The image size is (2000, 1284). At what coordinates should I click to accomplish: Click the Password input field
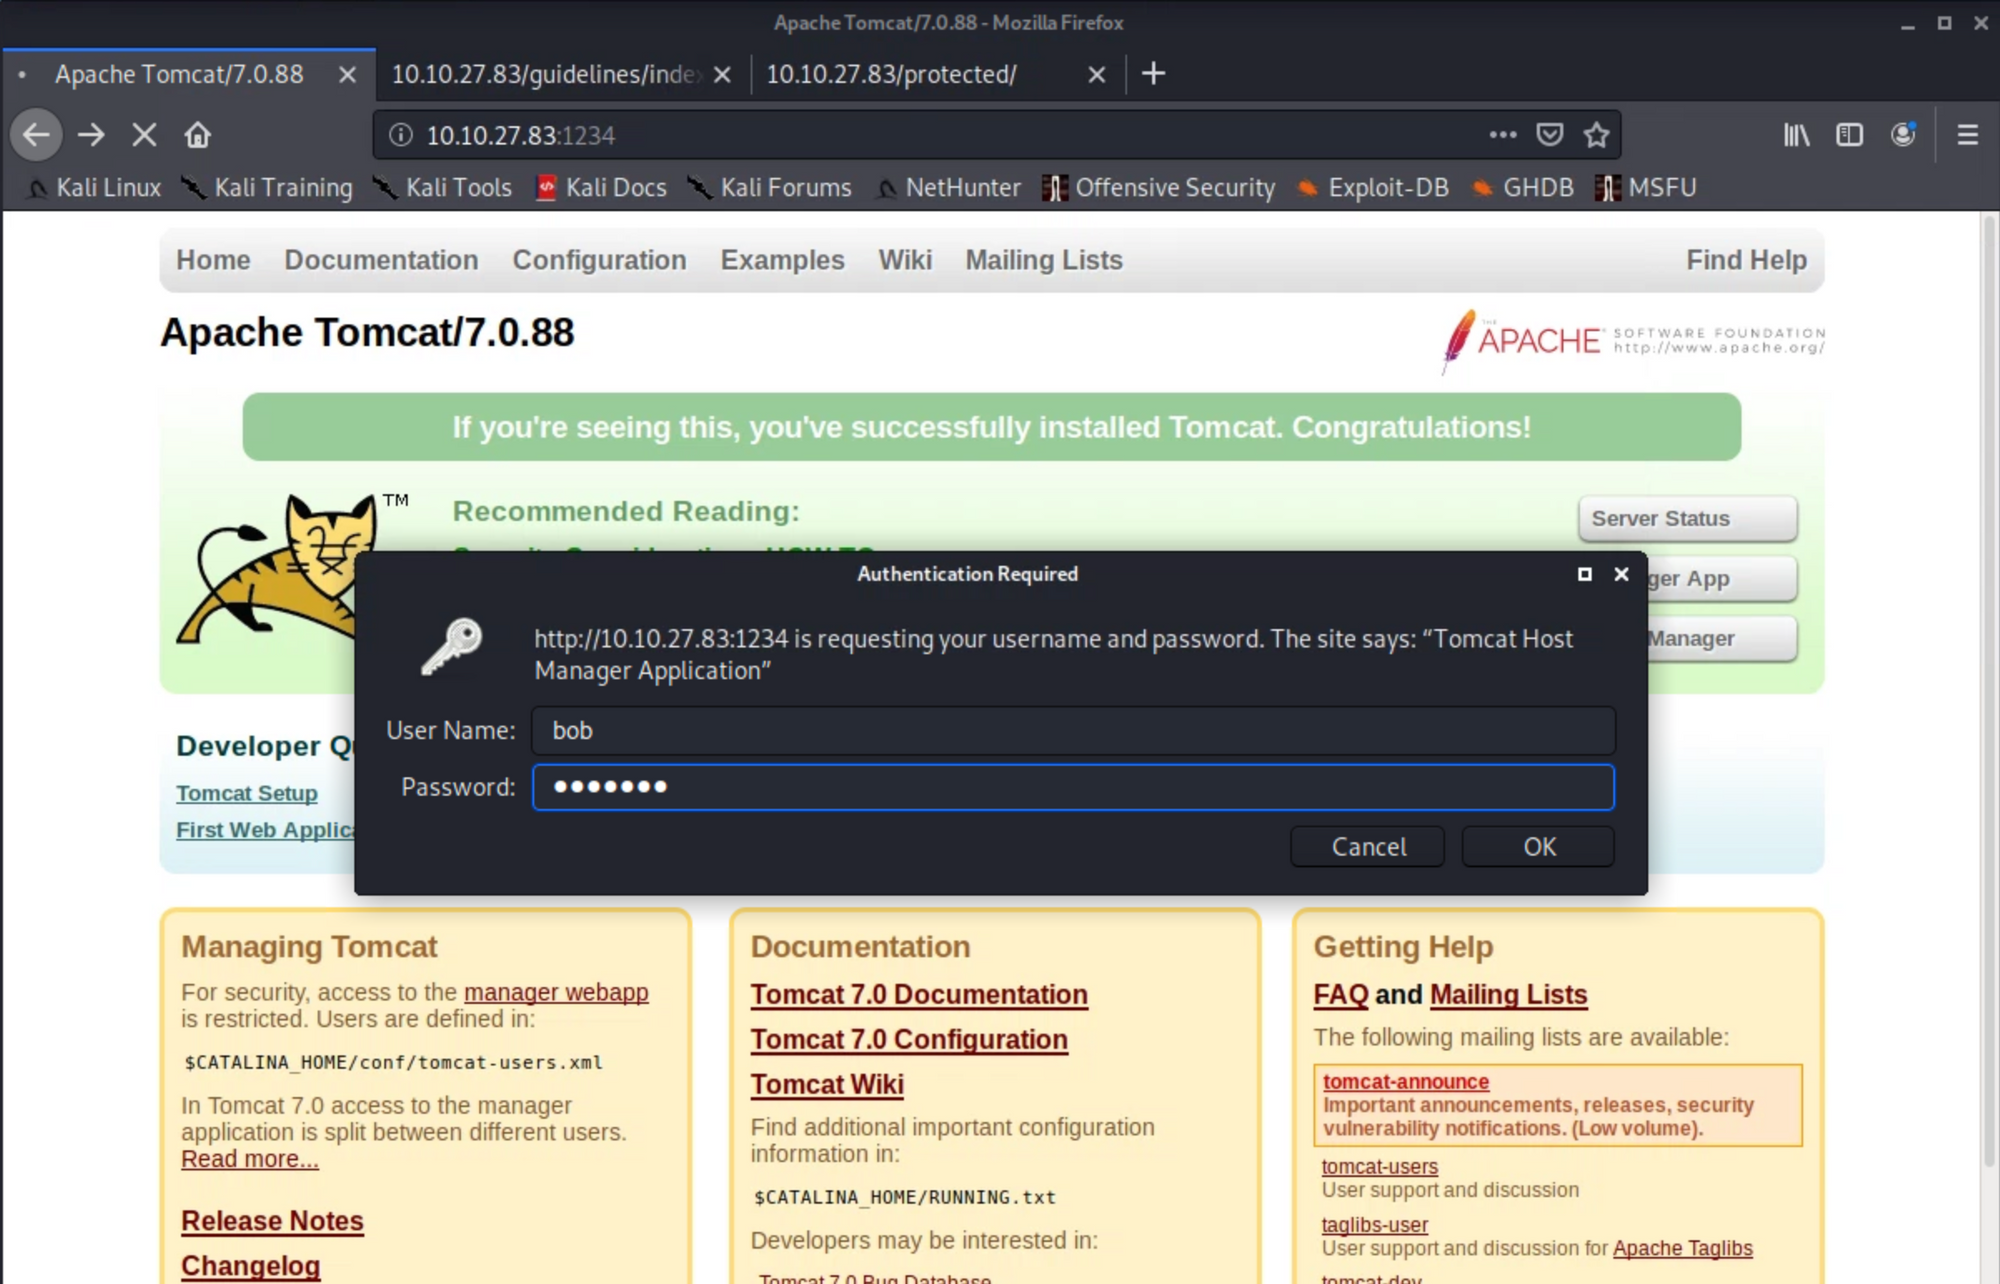pyautogui.click(x=1072, y=788)
